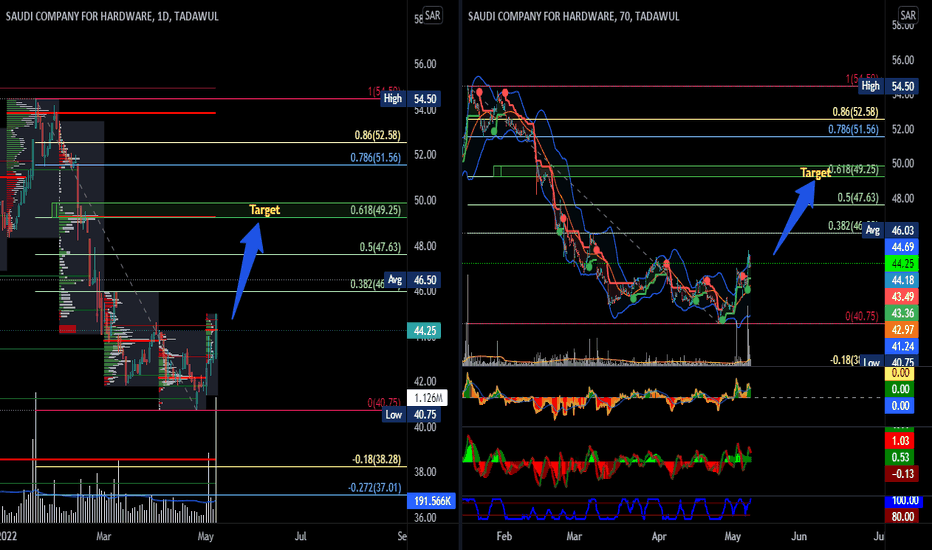This screenshot has height=550, width=932.
Task: Click the SAR currency button on 70-minute chart
Action: click(908, 15)
